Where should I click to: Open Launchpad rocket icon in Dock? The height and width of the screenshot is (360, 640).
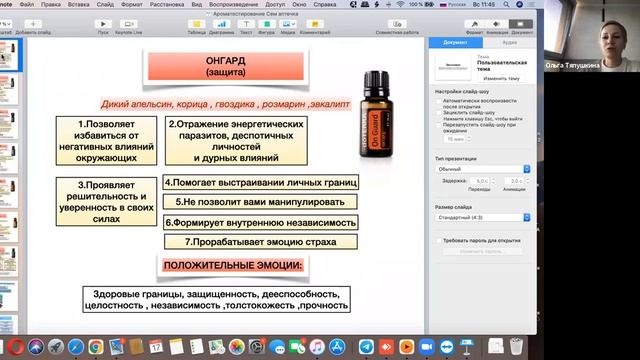56,347
